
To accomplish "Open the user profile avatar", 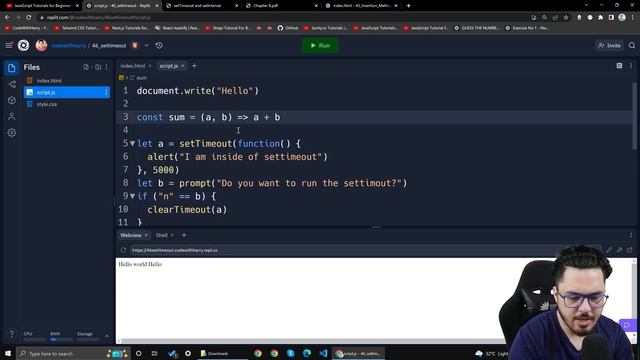I will pos(41,45).
